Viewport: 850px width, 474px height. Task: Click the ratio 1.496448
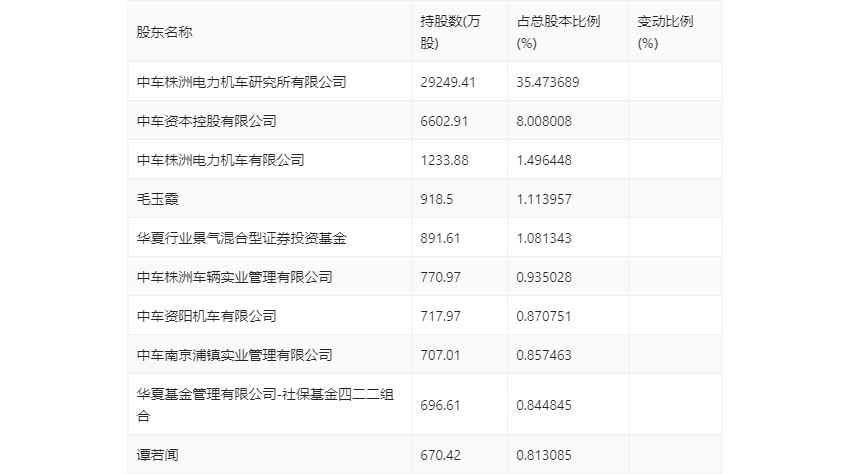(x=544, y=160)
